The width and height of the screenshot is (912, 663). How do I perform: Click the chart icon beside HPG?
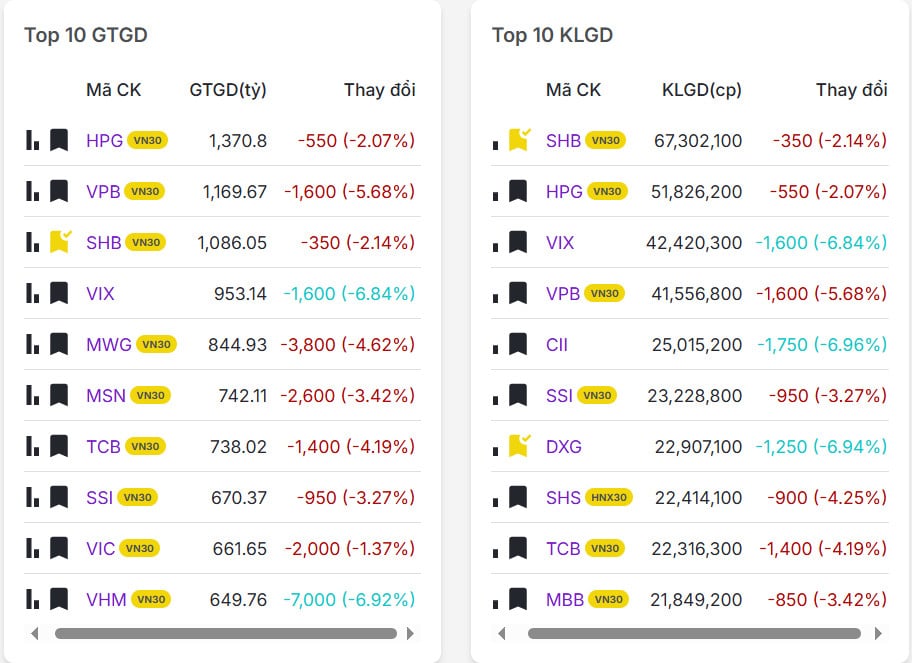coord(30,140)
